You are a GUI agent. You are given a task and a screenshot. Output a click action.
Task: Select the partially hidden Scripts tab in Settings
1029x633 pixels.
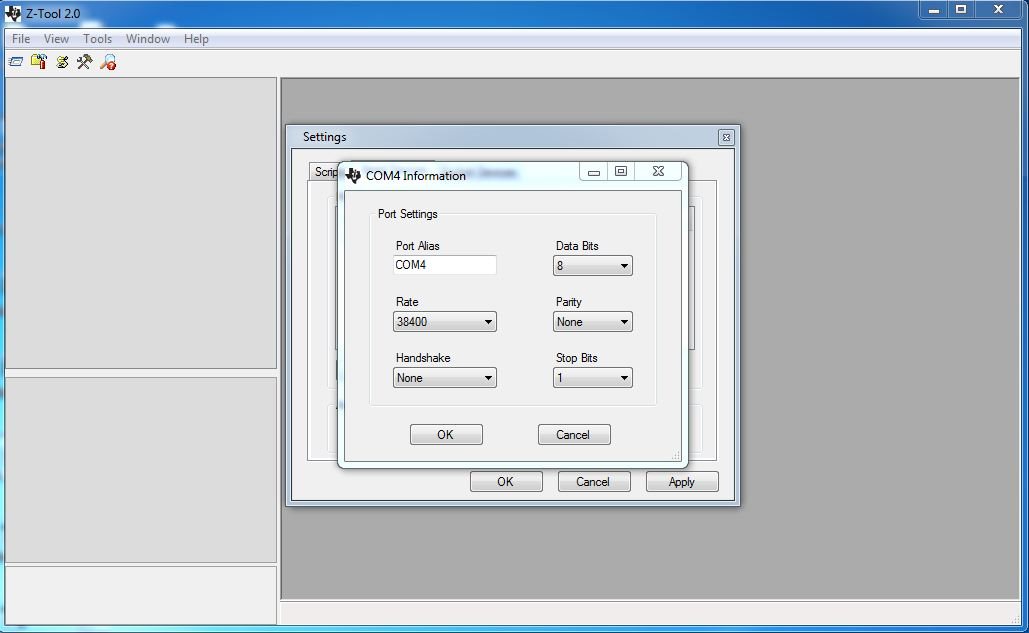(324, 172)
